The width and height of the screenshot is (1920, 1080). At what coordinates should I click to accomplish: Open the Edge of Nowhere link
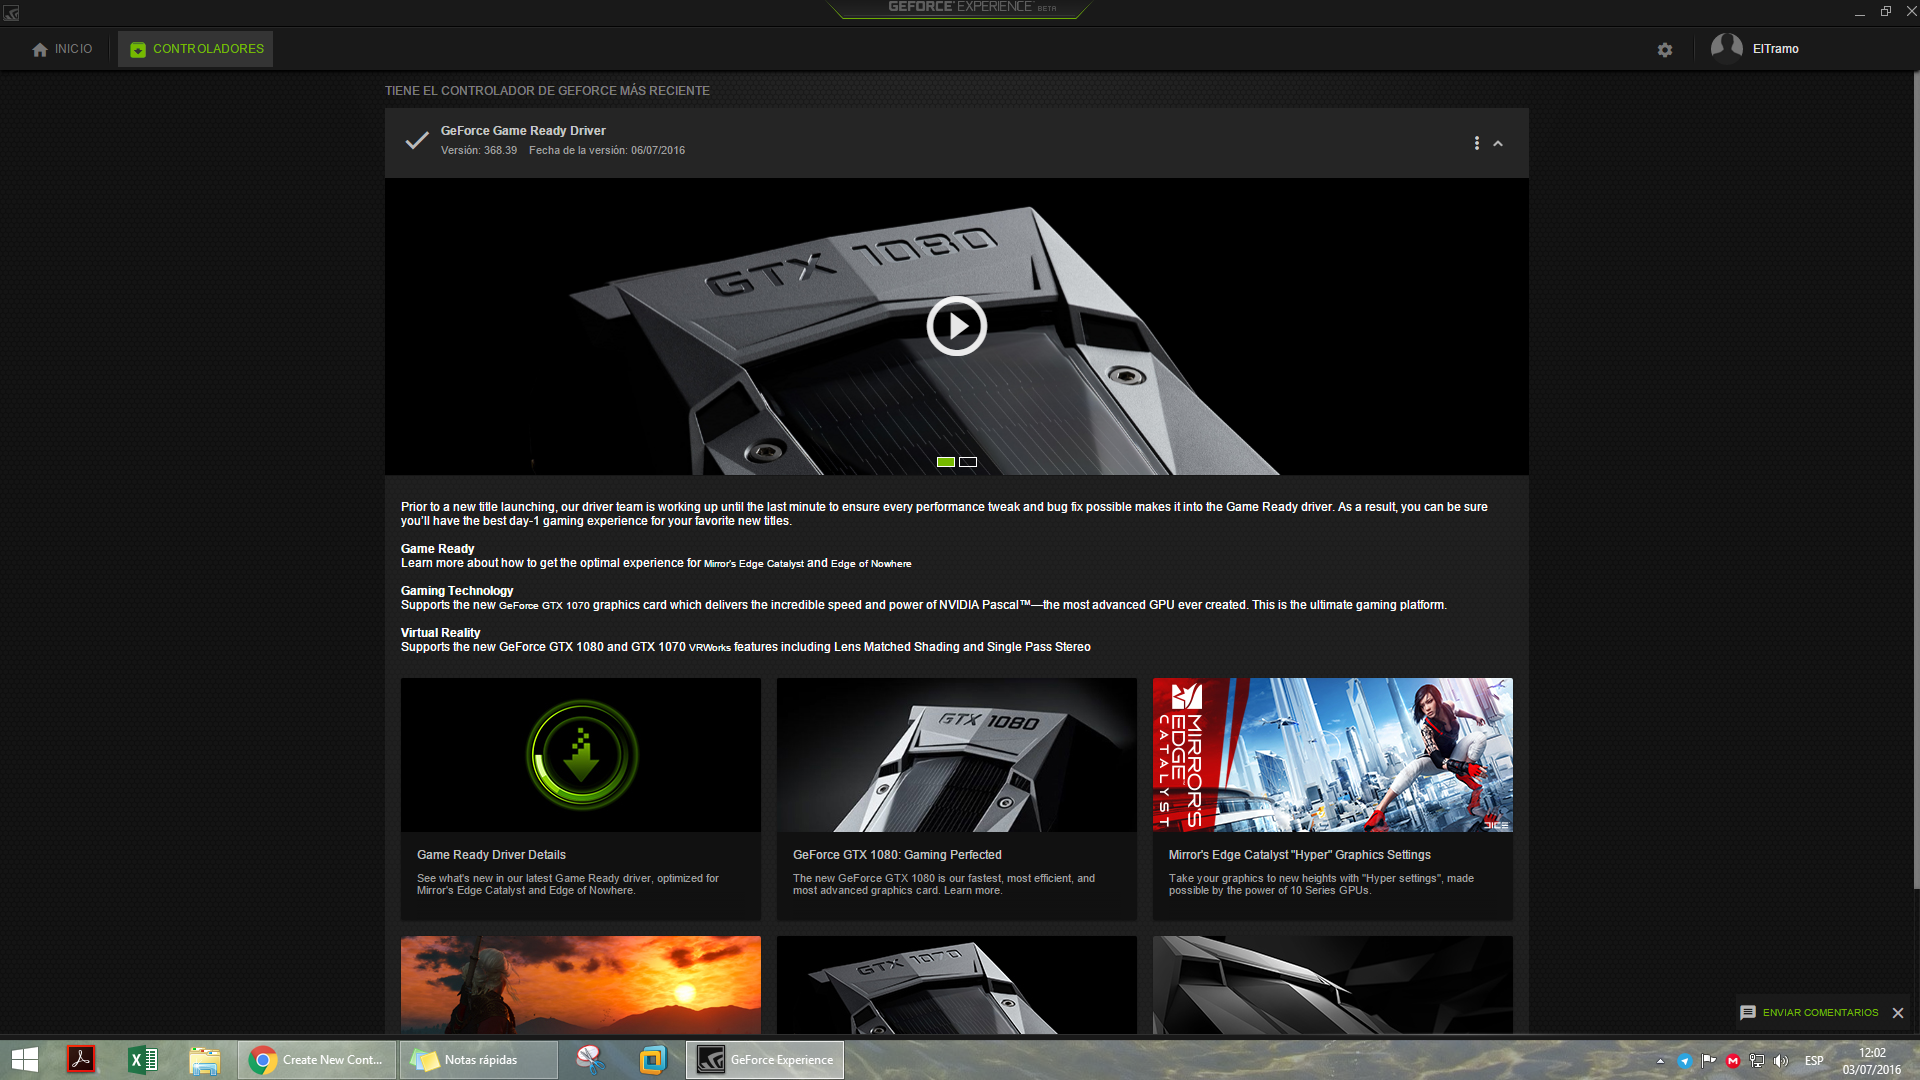(x=871, y=564)
